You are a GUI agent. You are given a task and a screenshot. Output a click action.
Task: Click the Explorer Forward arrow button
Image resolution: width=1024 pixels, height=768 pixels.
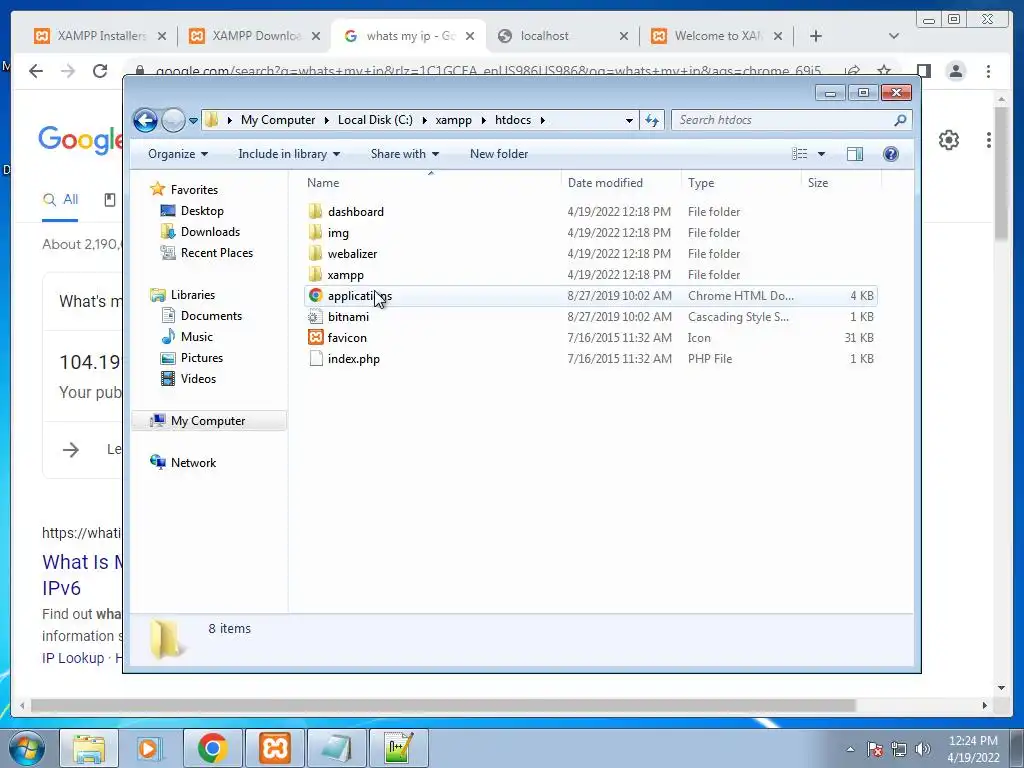[173, 120]
